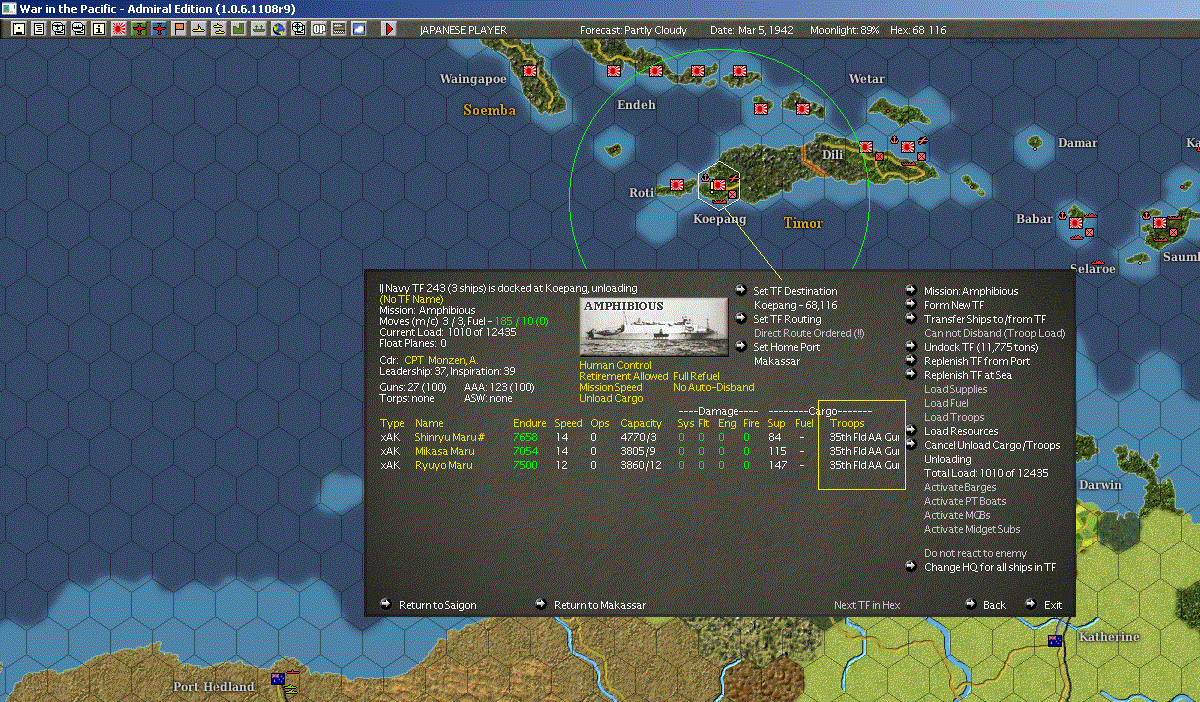1200x702 pixels.
Task: Click the Endure column header
Action: coord(529,423)
